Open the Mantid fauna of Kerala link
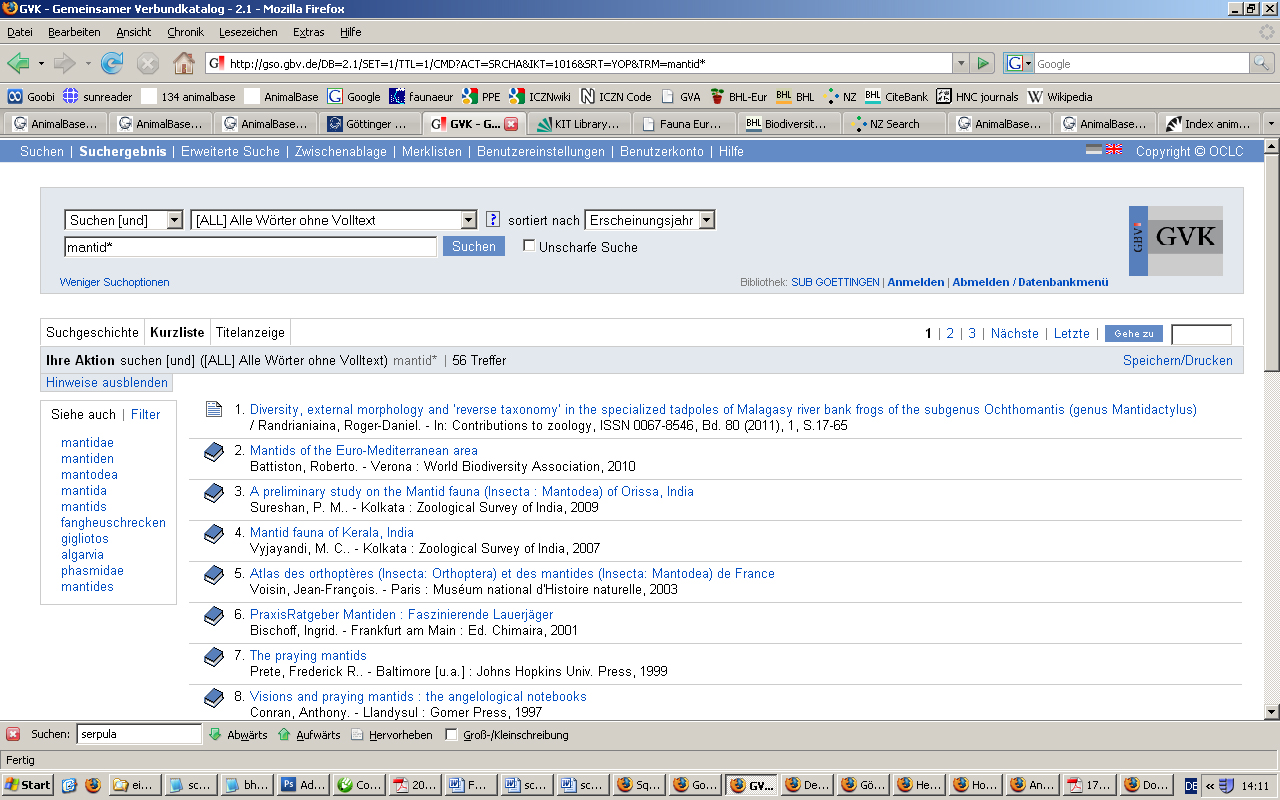This screenshot has width=1280, height=800. [331, 532]
